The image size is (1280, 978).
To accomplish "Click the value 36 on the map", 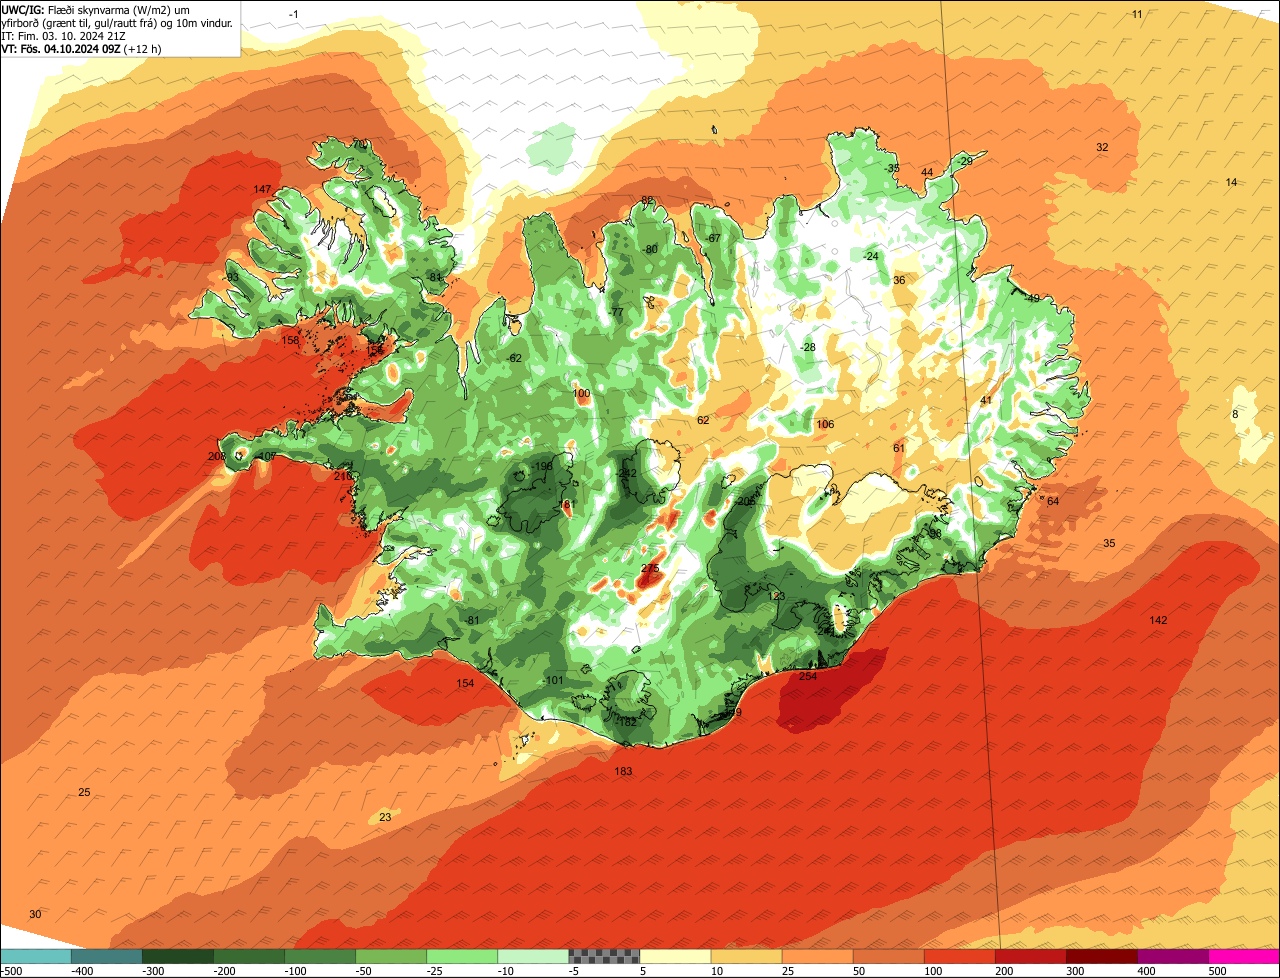I will tap(899, 281).
